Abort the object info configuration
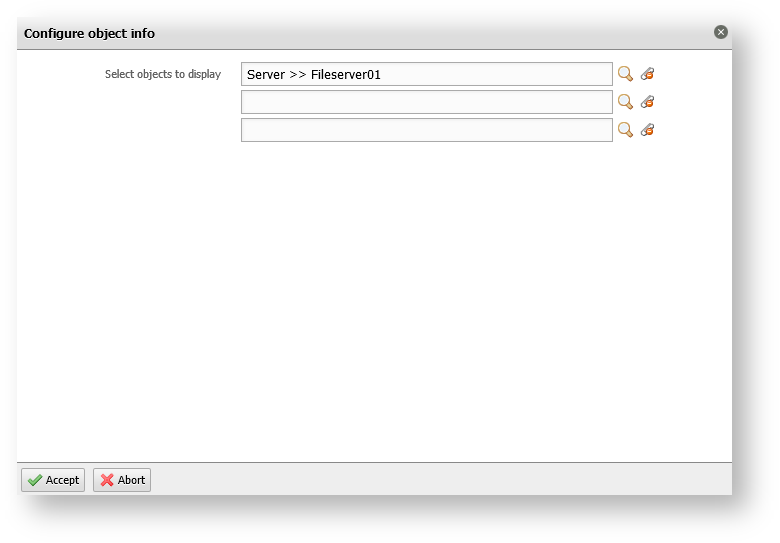 [122, 480]
